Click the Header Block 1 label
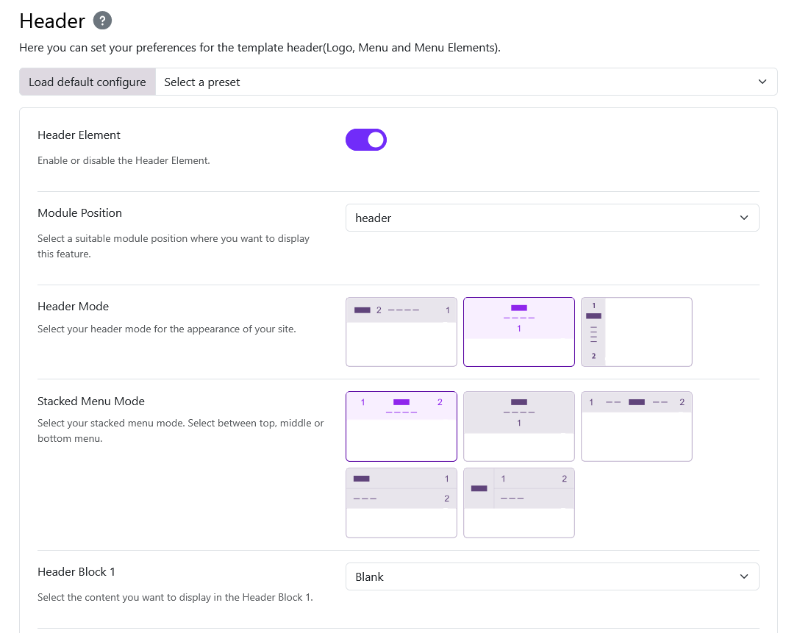Image resolution: width=800 pixels, height=633 pixels. click(77, 572)
